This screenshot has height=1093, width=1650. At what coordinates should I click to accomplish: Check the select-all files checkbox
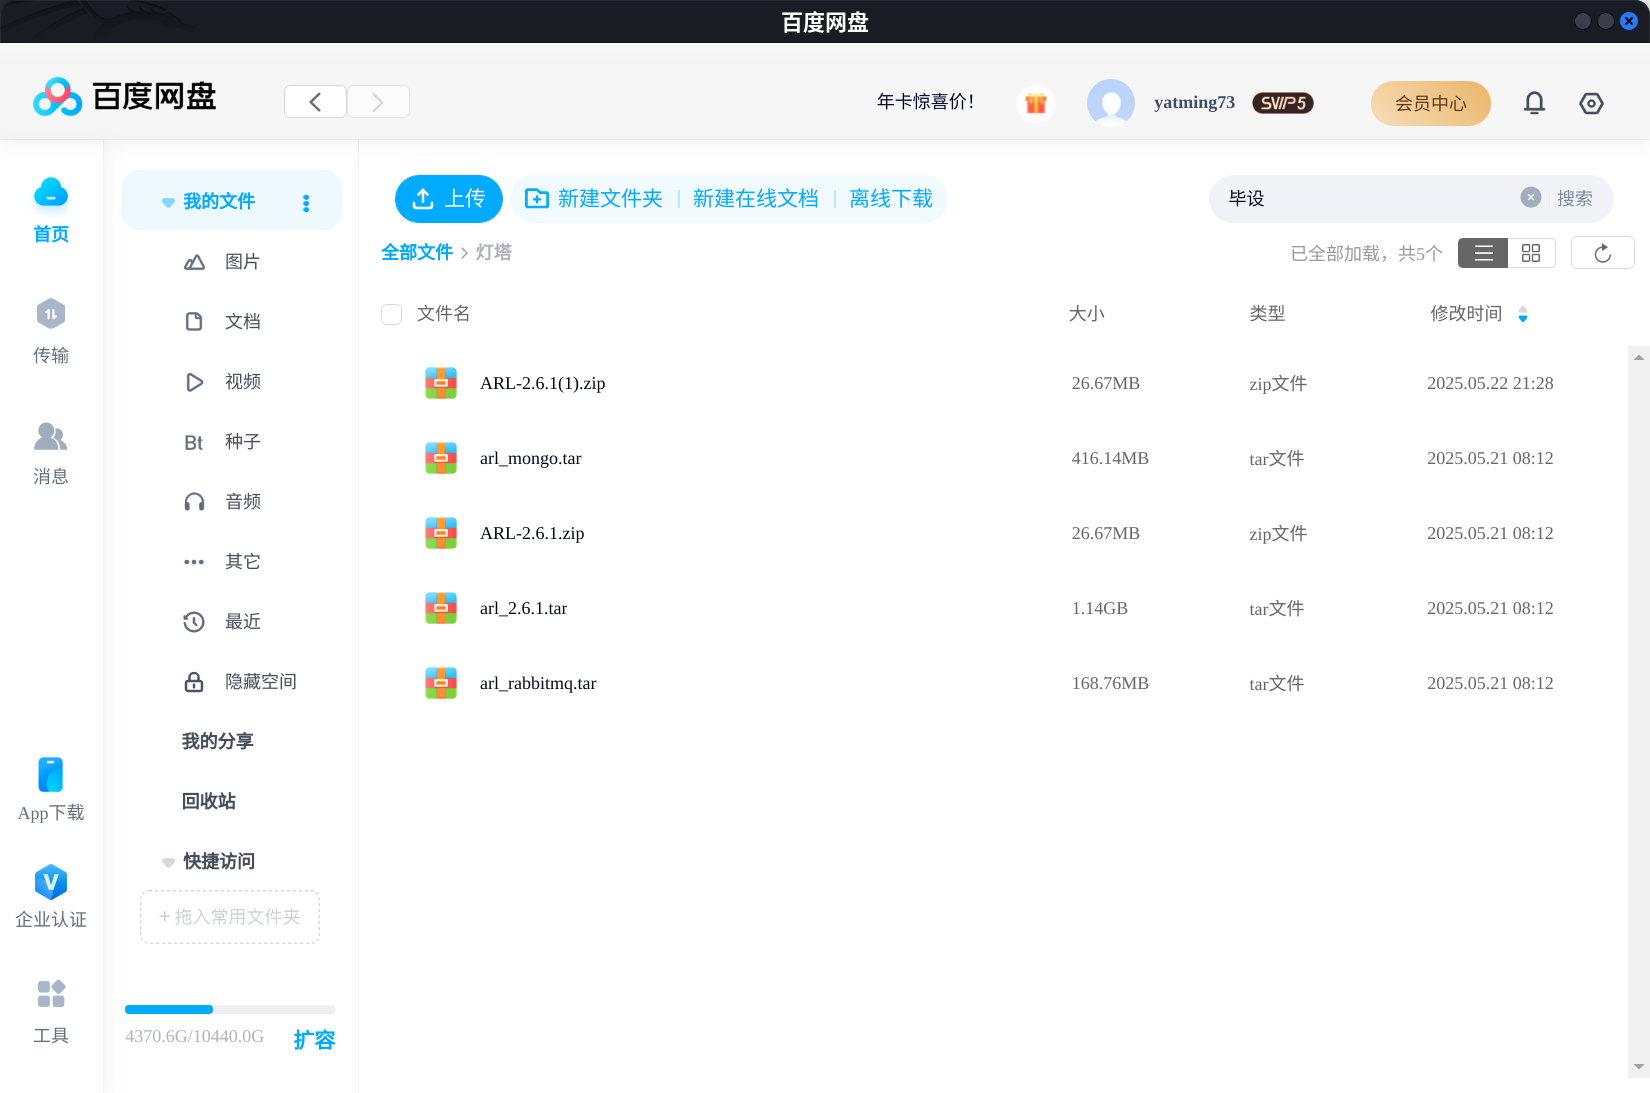(392, 314)
